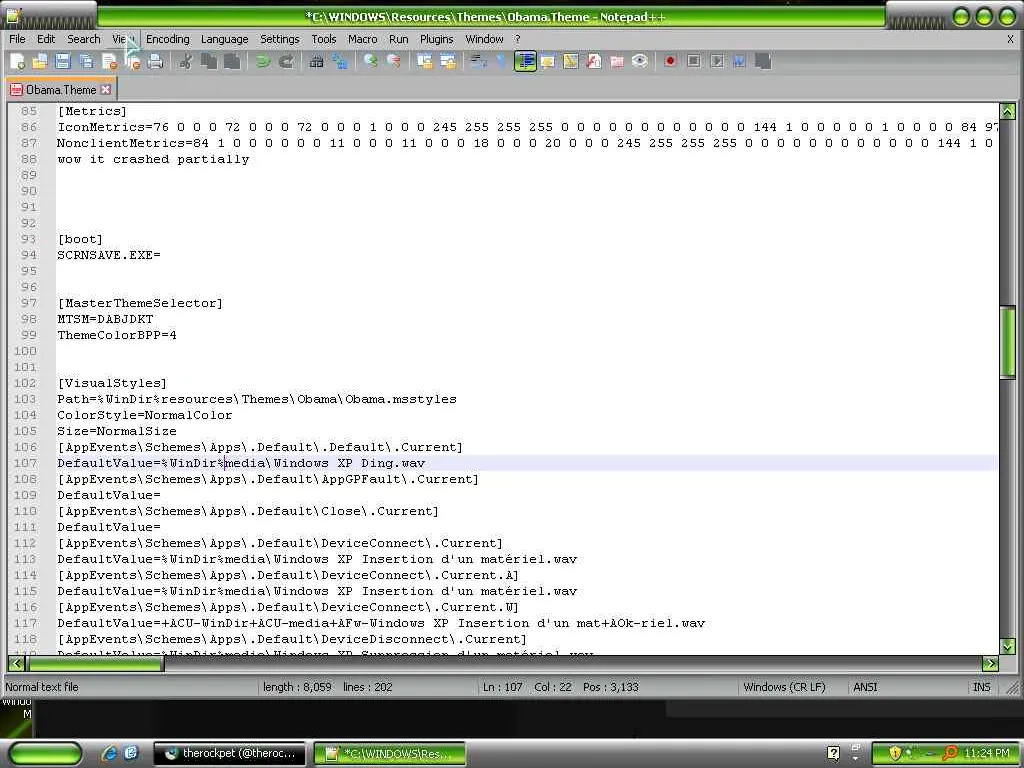Open the Window menu
The image size is (1024, 768).
pyautogui.click(x=484, y=39)
